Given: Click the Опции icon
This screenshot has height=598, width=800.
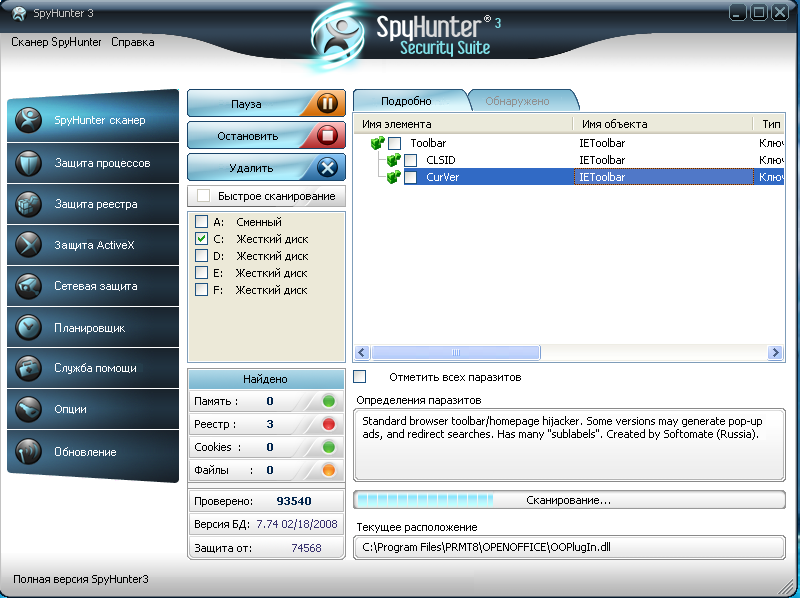Looking at the screenshot, I should [x=28, y=409].
